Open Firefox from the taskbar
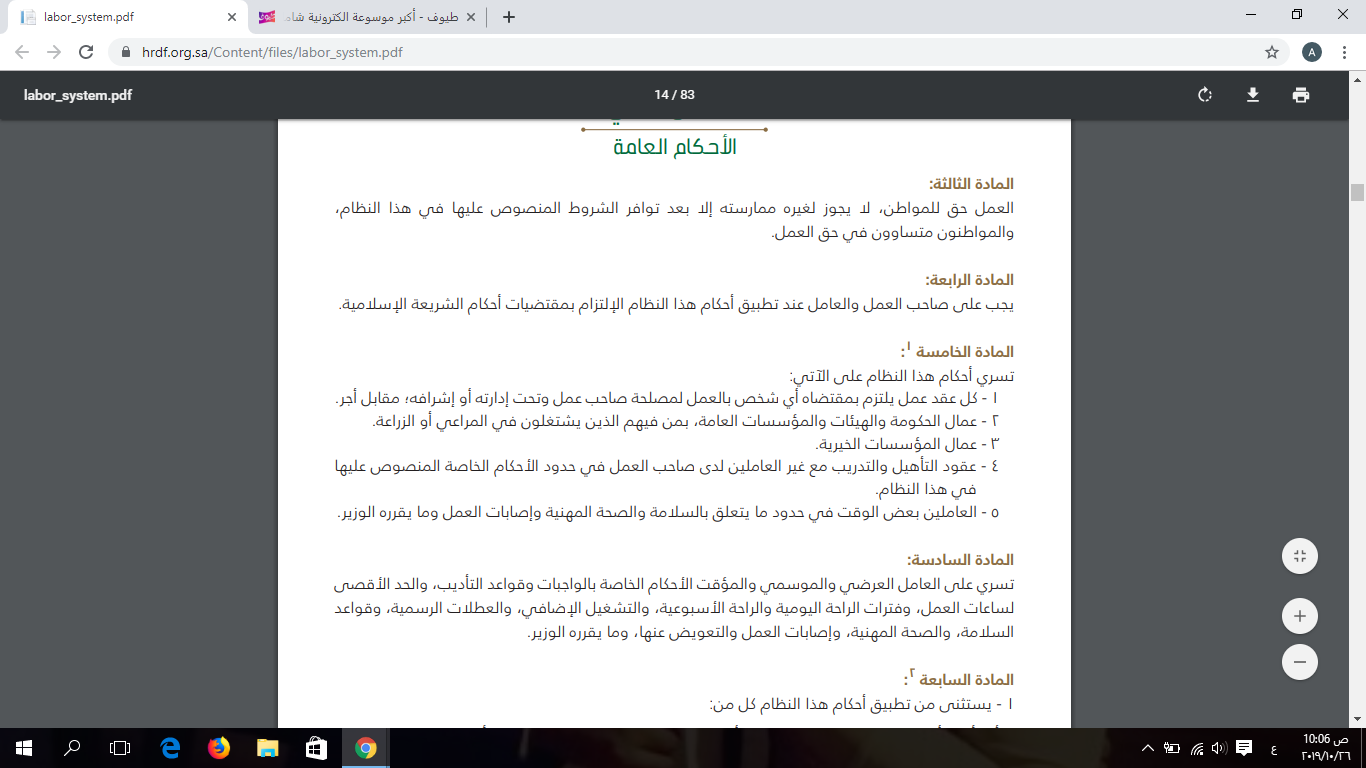This screenshot has width=1366, height=768. click(x=218, y=748)
